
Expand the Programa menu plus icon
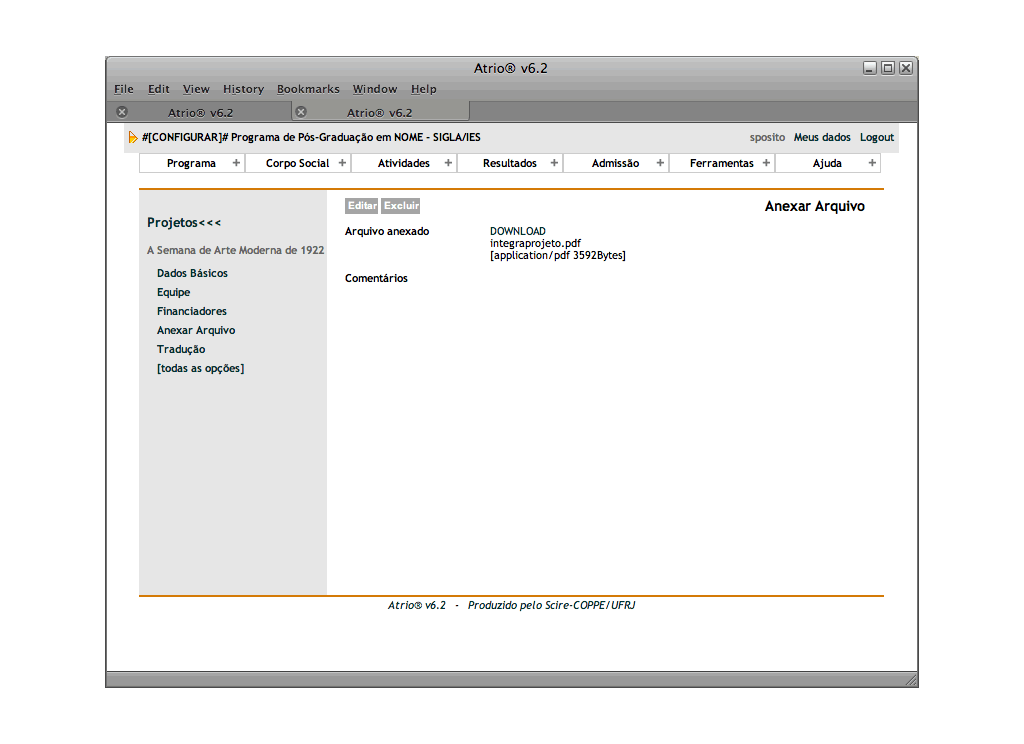236,163
